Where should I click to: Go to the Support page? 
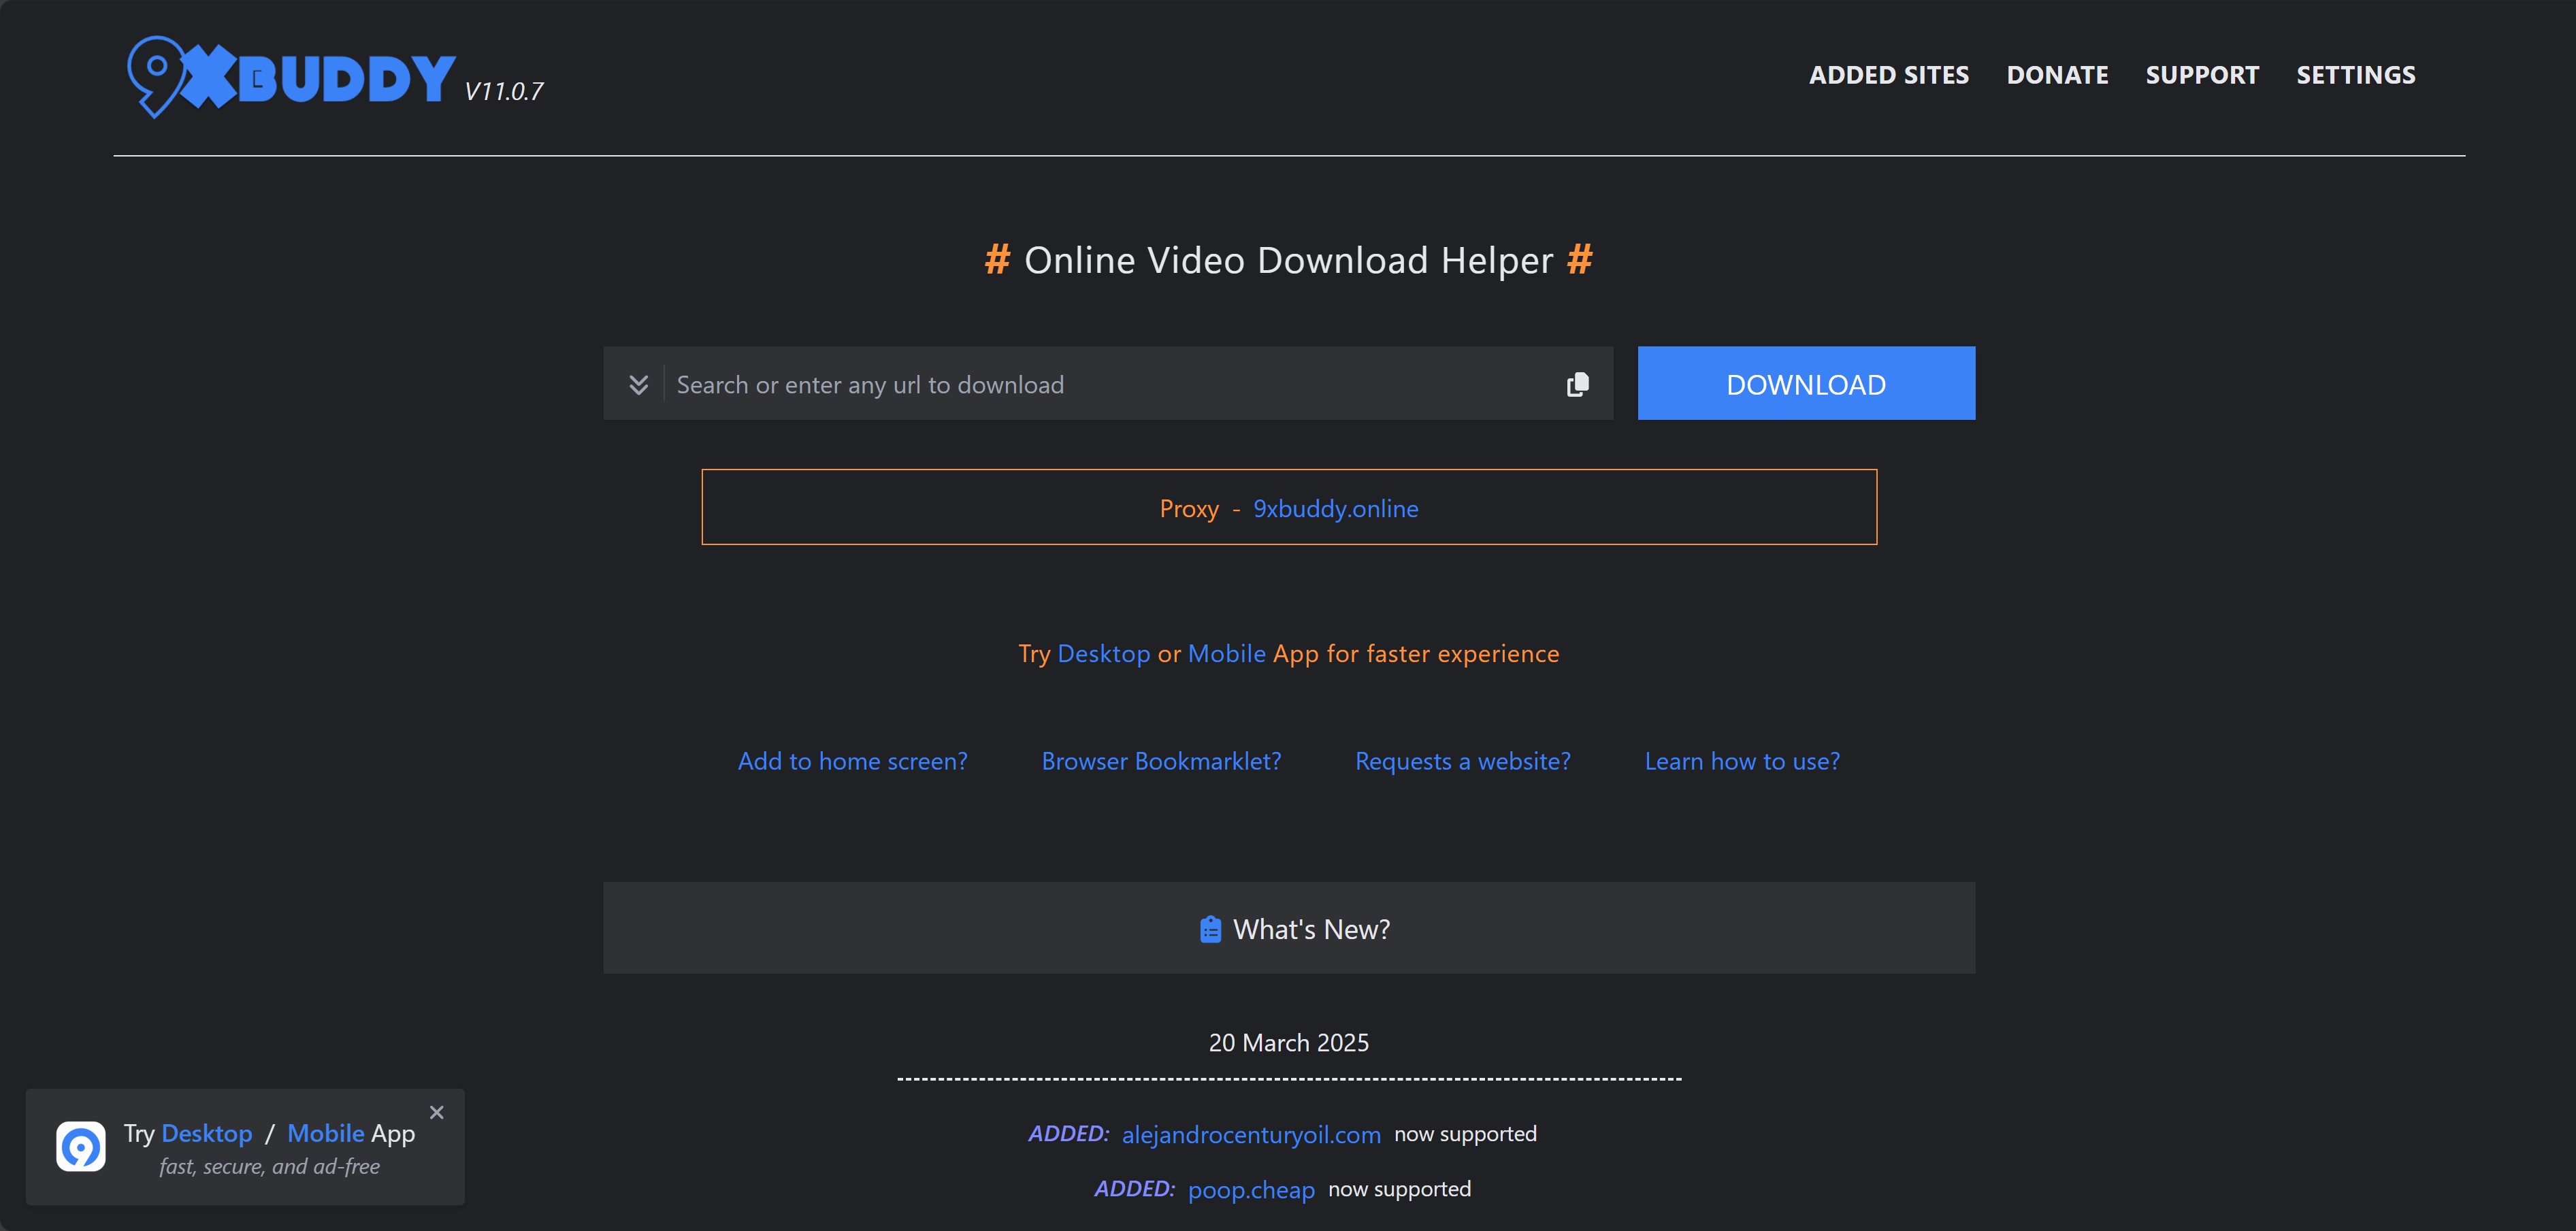[x=2202, y=75]
